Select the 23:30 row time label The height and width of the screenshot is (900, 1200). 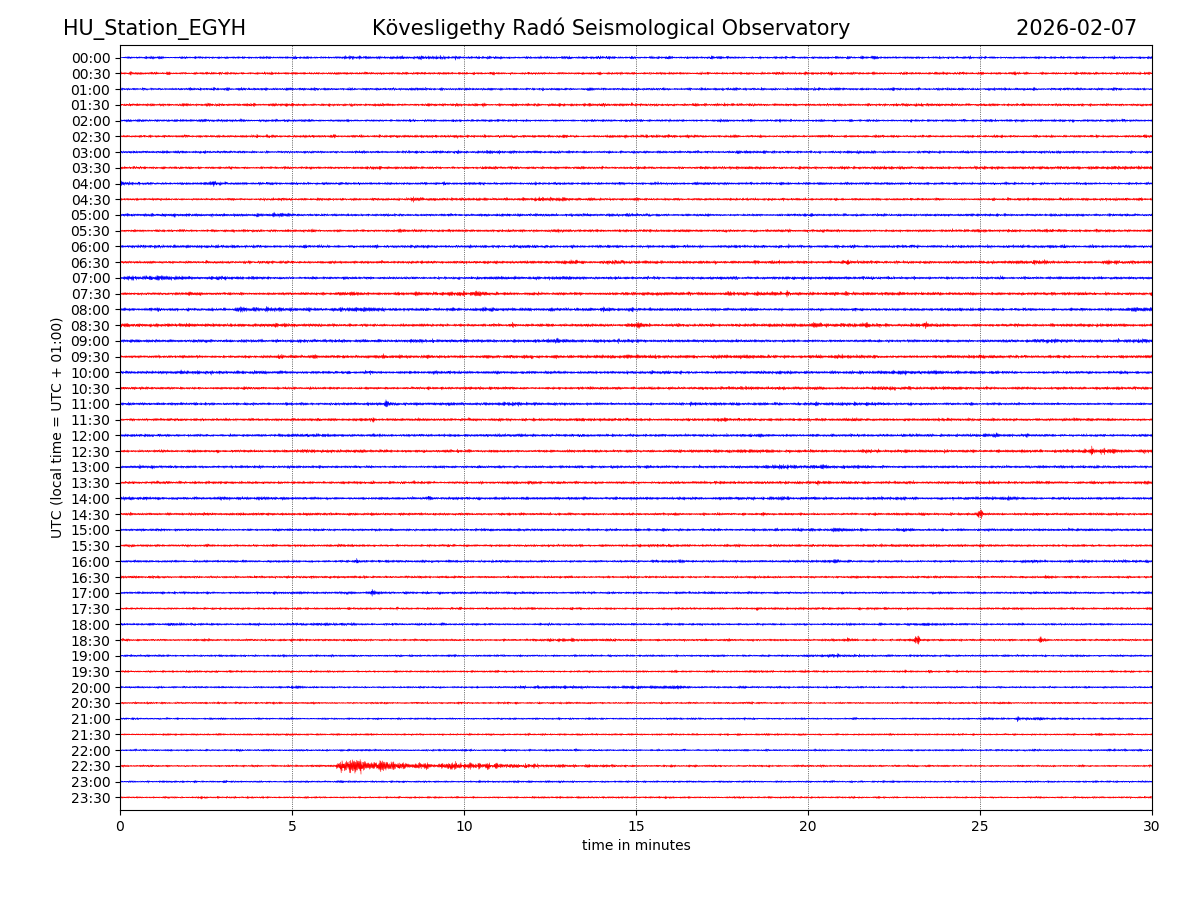pyautogui.click(x=91, y=798)
